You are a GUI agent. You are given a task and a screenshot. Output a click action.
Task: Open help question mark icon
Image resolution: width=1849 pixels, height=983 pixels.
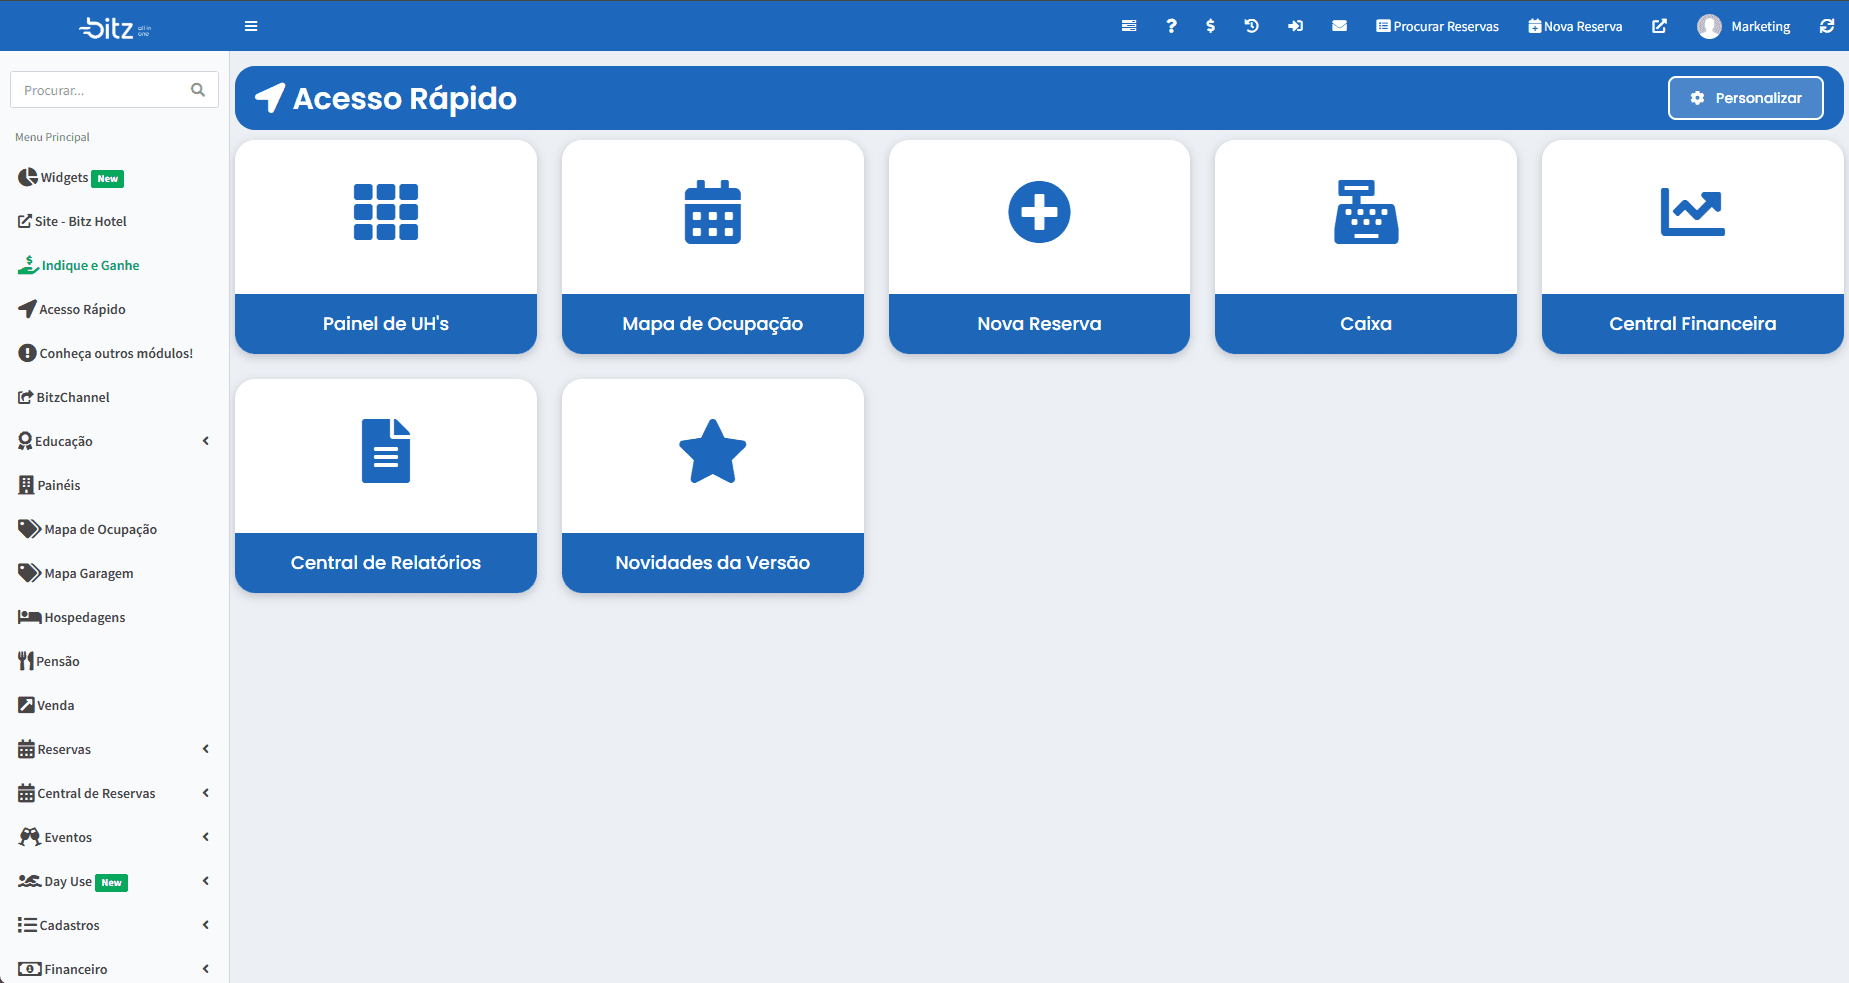pos(1171,26)
